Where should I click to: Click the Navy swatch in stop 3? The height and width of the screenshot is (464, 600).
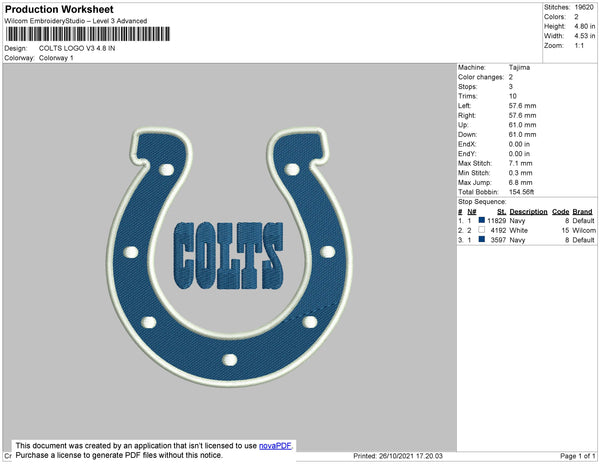(482, 239)
